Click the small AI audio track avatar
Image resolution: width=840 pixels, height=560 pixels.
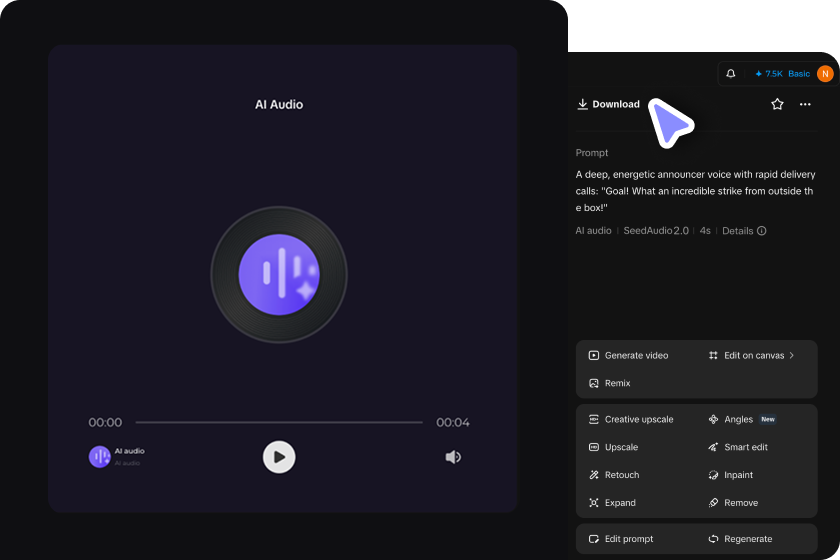pos(99,457)
